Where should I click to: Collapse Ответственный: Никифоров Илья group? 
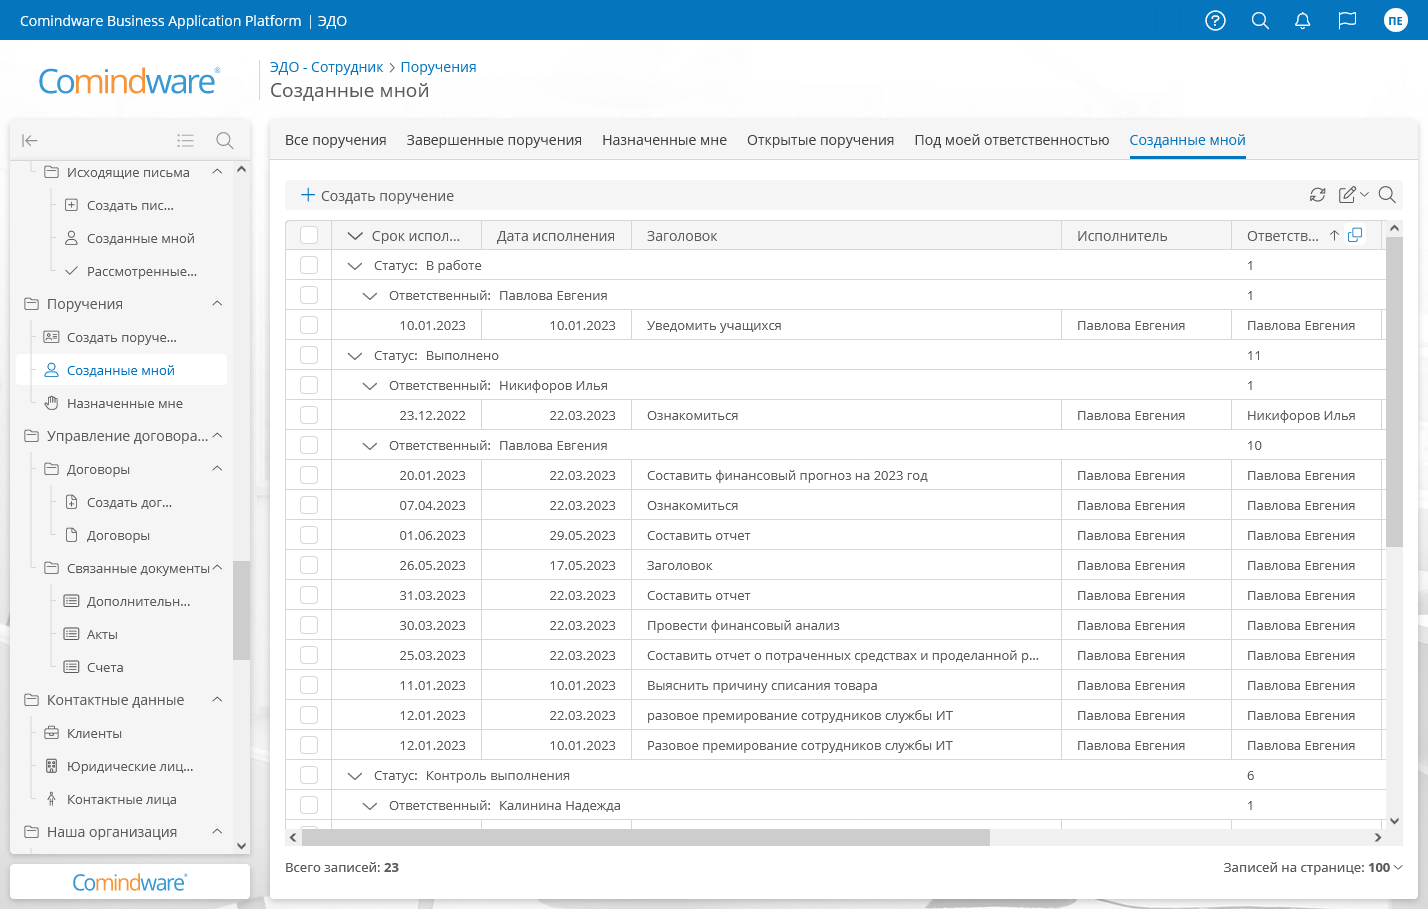[x=369, y=386]
